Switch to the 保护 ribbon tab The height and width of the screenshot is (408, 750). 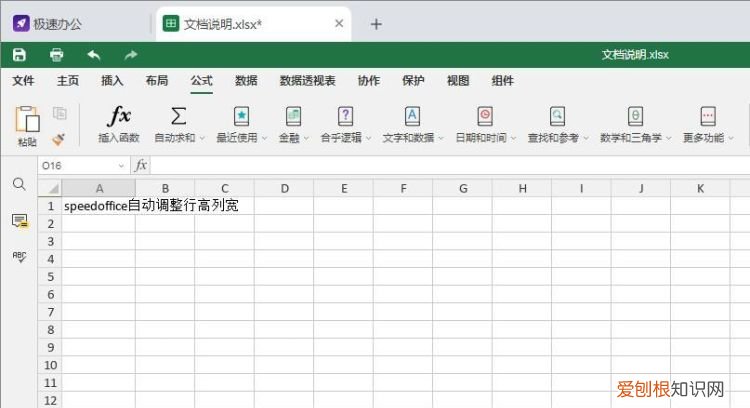point(413,81)
